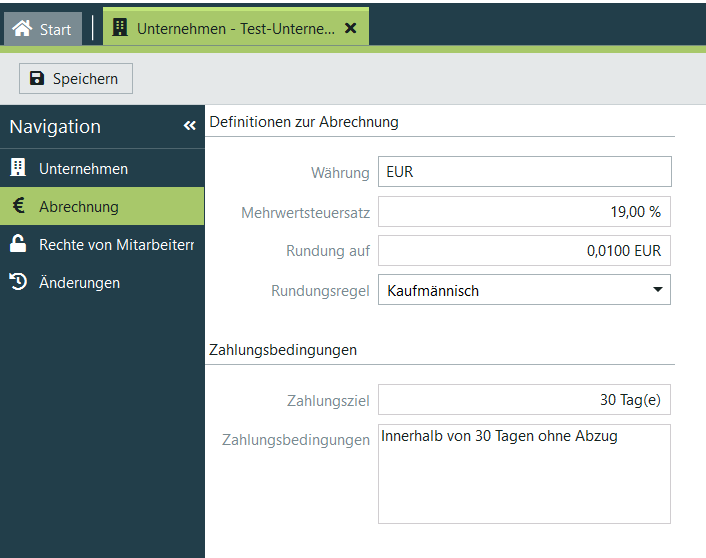Image resolution: width=706 pixels, height=558 pixels.
Task: Switch to the Start tab
Action: coord(43,28)
